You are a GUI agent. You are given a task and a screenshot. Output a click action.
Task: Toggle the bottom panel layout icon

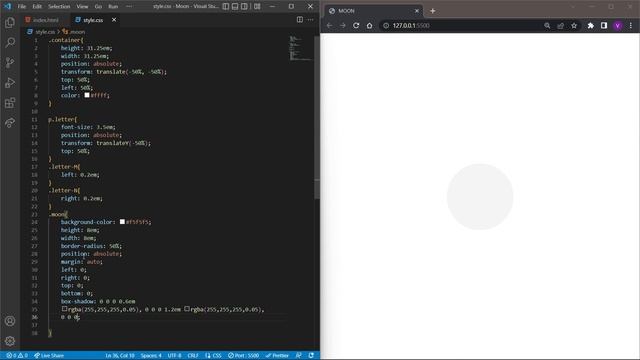[235, 6]
